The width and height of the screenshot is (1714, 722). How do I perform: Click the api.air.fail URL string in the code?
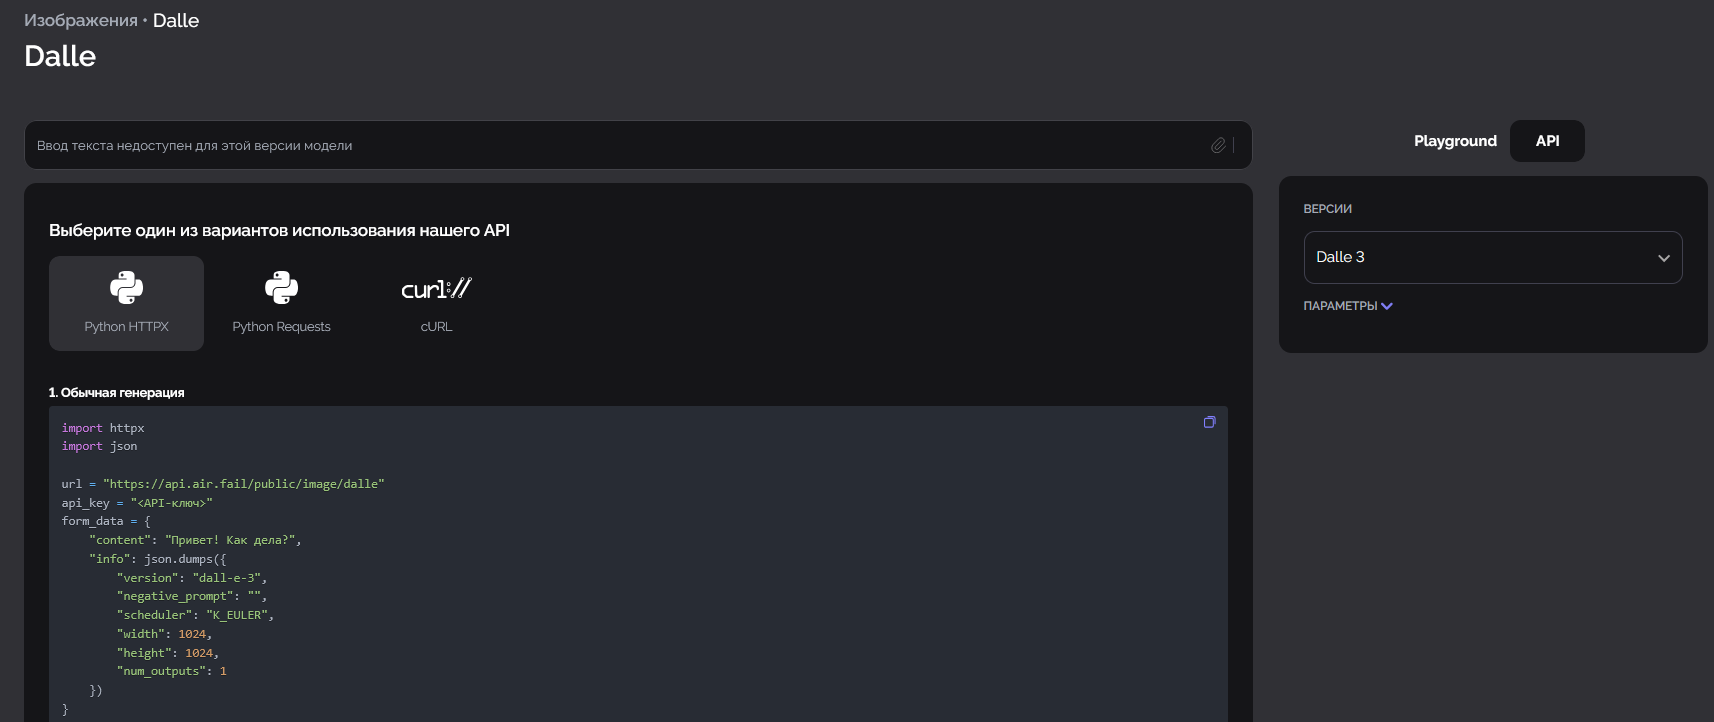click(243, 484)
